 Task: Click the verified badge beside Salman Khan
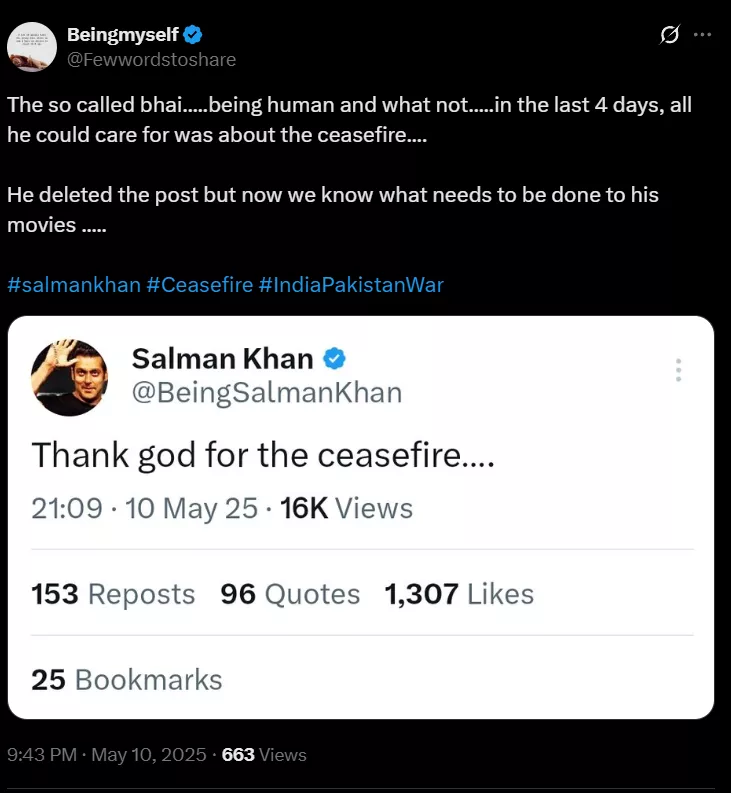[335, 358]
